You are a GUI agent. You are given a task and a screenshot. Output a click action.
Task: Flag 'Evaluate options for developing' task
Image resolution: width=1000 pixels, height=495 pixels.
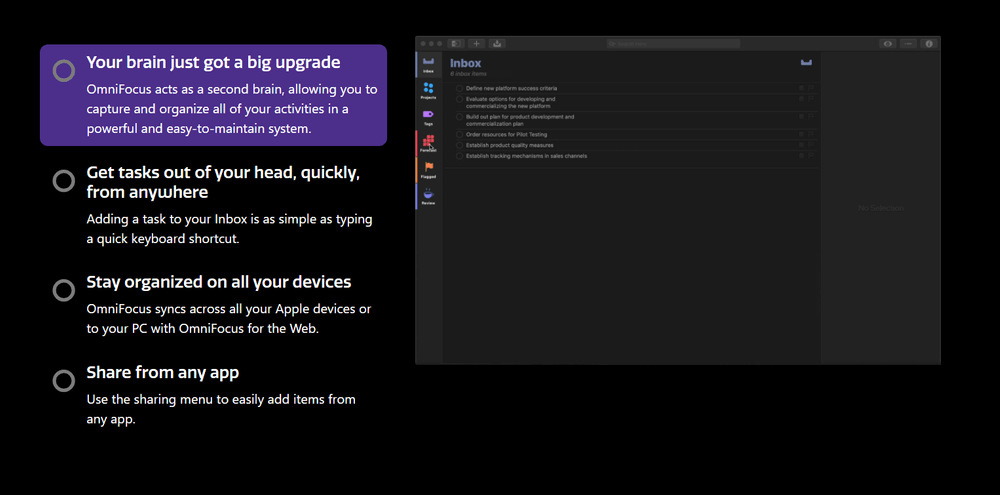click(811, 99)
